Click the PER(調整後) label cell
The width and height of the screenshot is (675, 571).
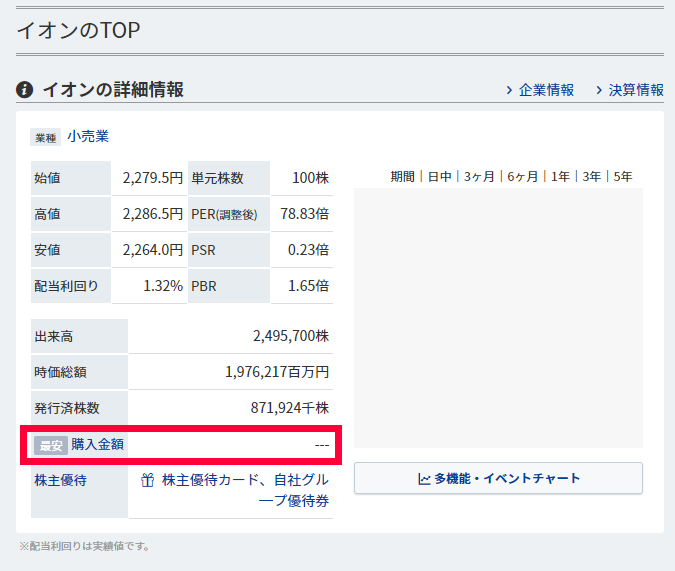[x=229, y=214]
